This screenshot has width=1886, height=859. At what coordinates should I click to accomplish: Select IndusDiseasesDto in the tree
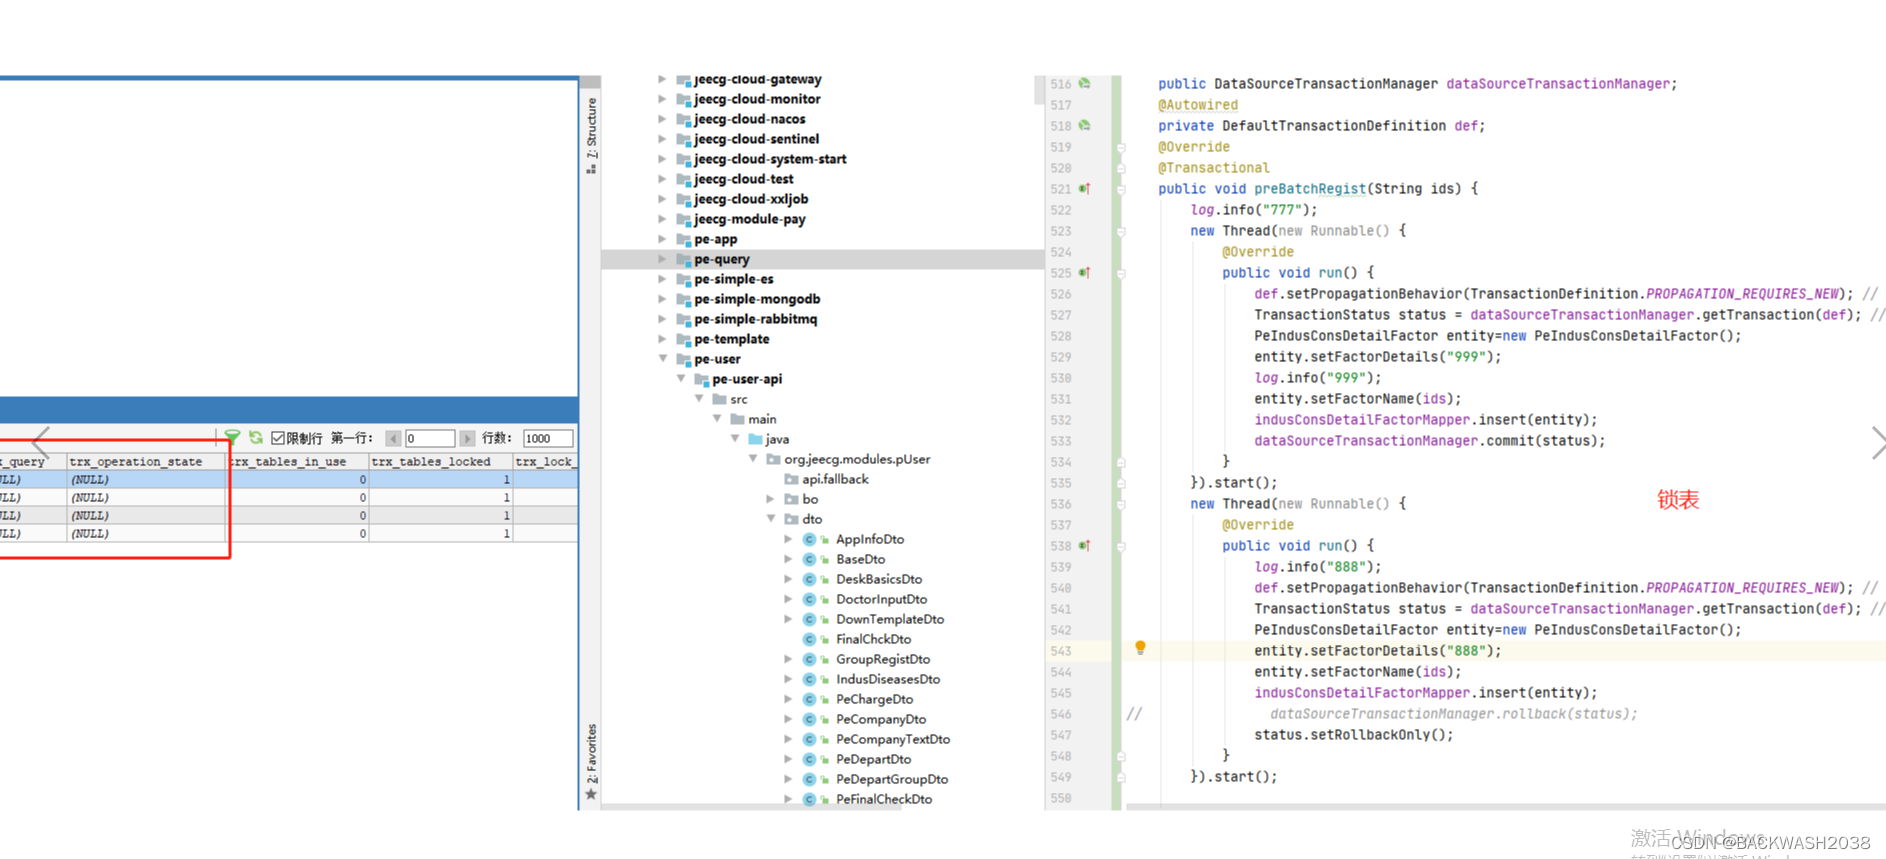pos(888,679)
